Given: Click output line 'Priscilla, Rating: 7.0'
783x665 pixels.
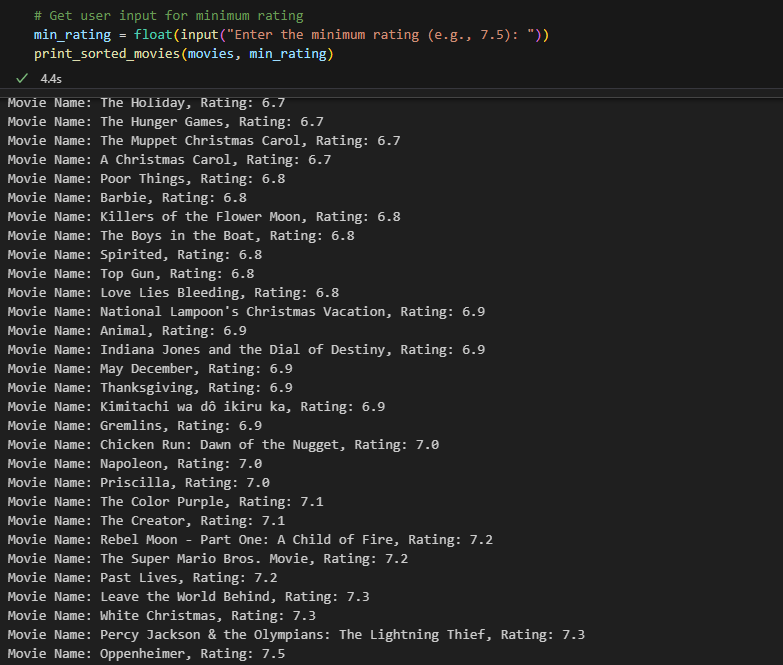Looking at the screenshot, I should 138,482.
